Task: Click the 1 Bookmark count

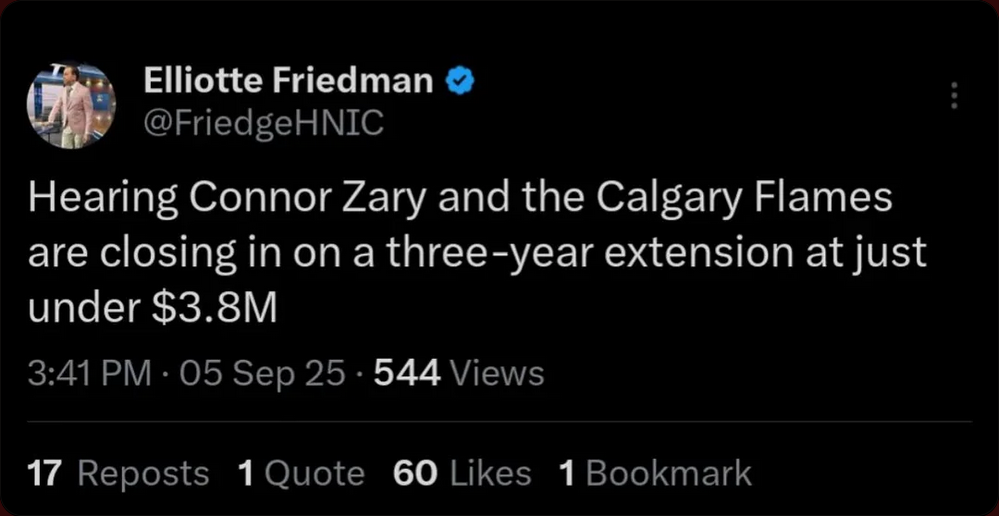Action: tap(655, 472)
